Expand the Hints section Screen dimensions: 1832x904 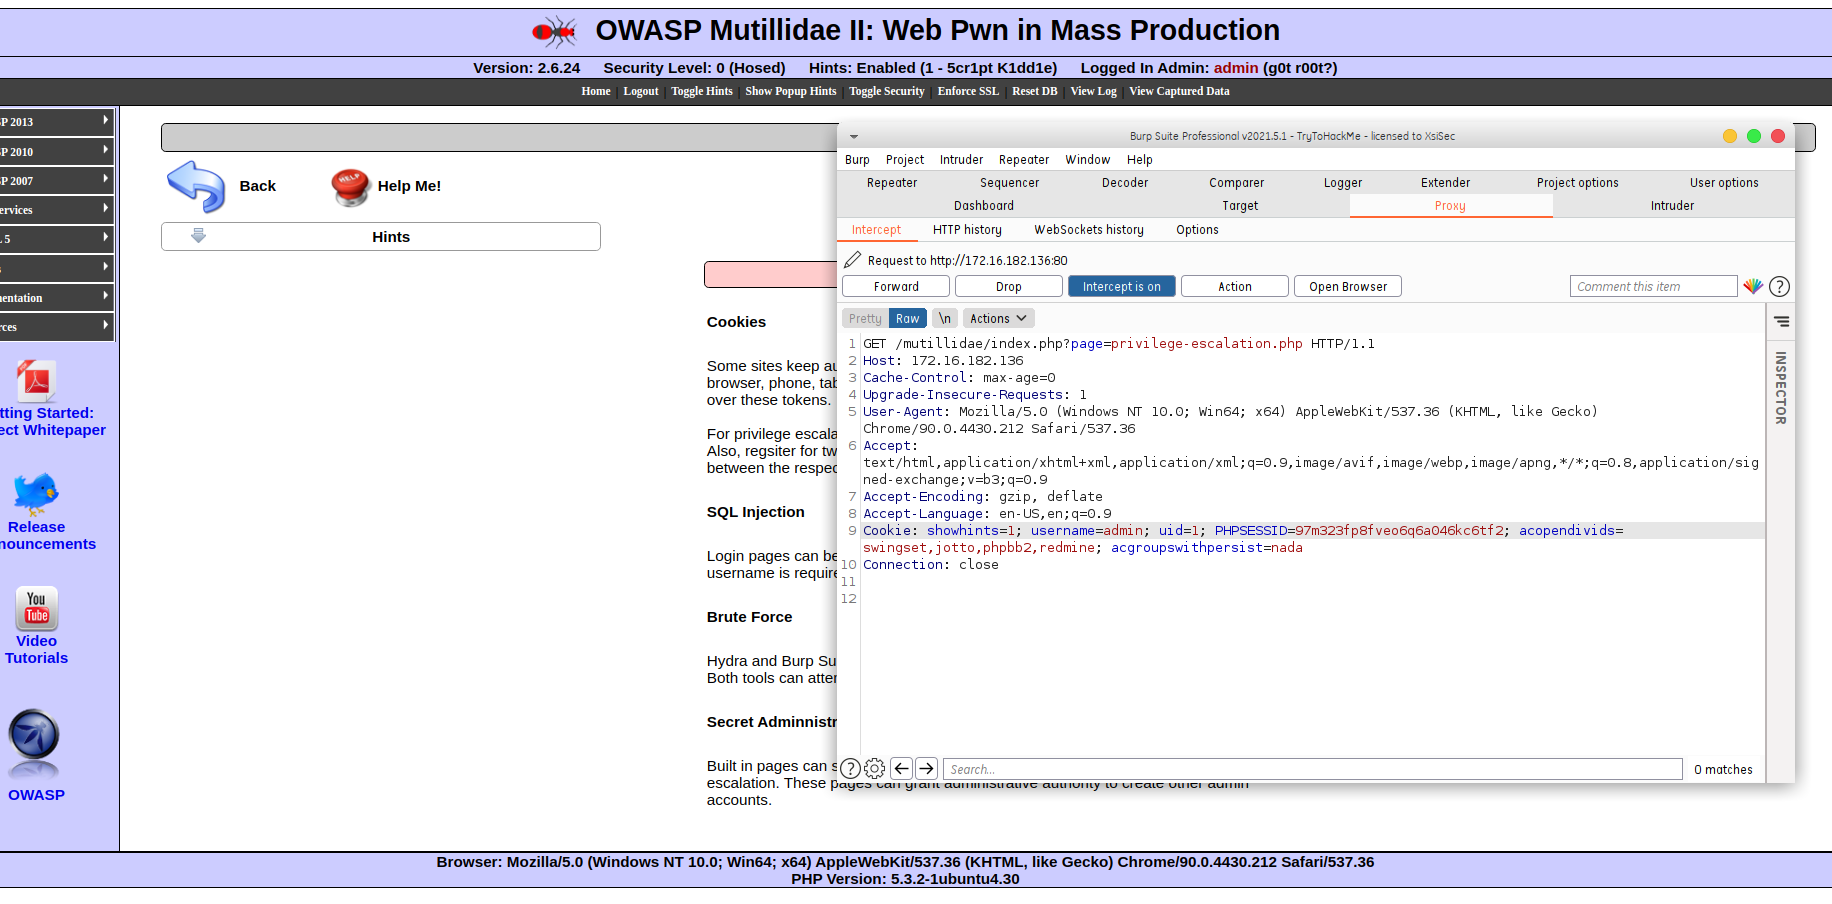[381, 236]
